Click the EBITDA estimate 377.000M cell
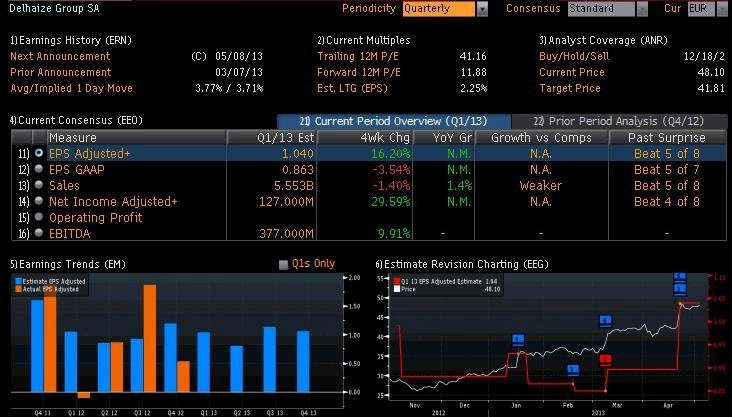The image size is (732, 417). pos(271,233)
